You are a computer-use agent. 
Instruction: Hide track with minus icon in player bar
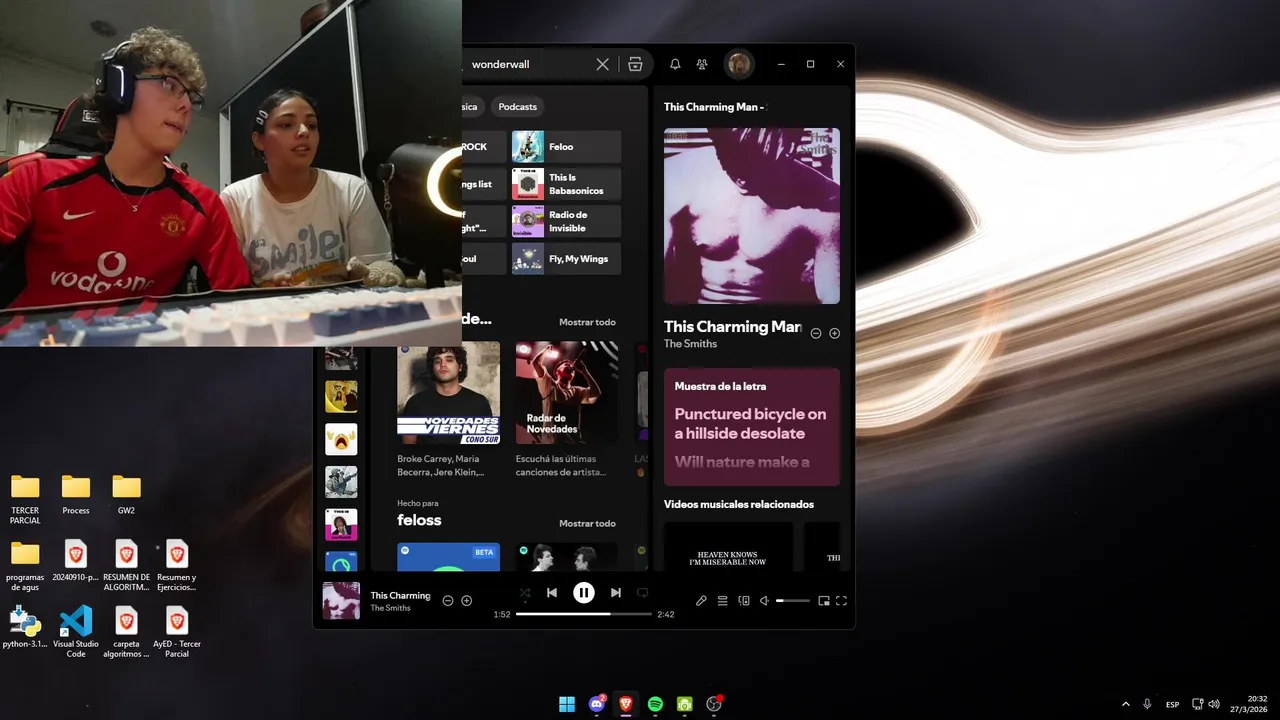click(448, 601)
